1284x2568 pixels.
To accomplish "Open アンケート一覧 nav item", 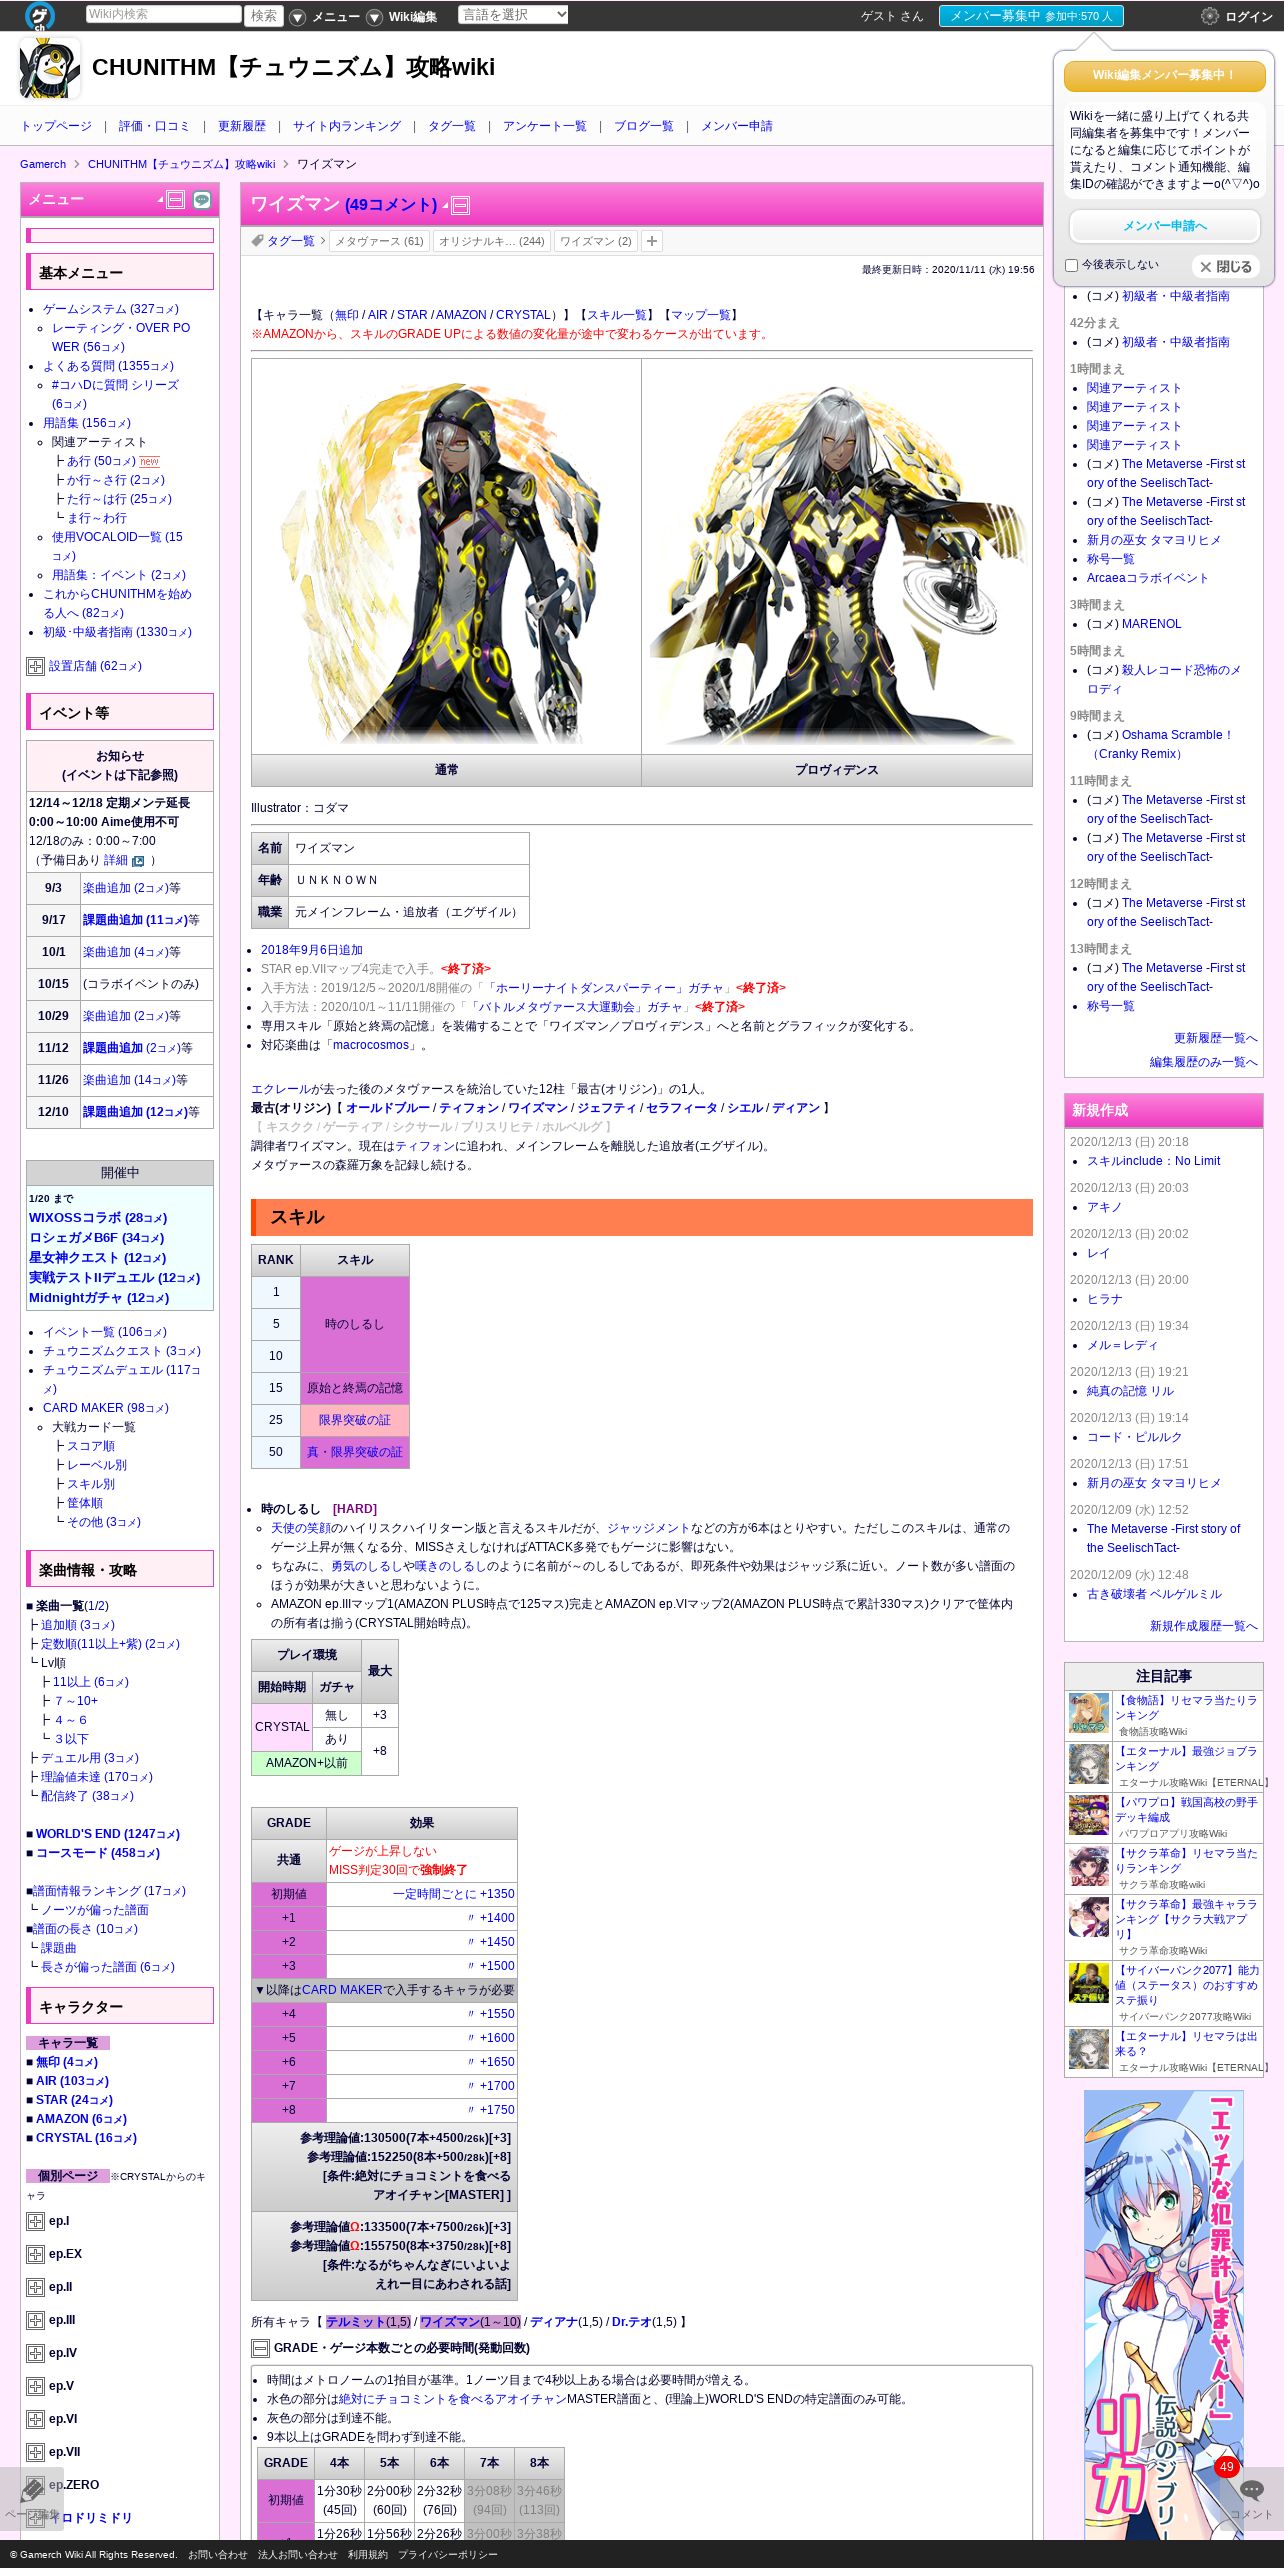I will pyautogui.click(x=544, y=126).
